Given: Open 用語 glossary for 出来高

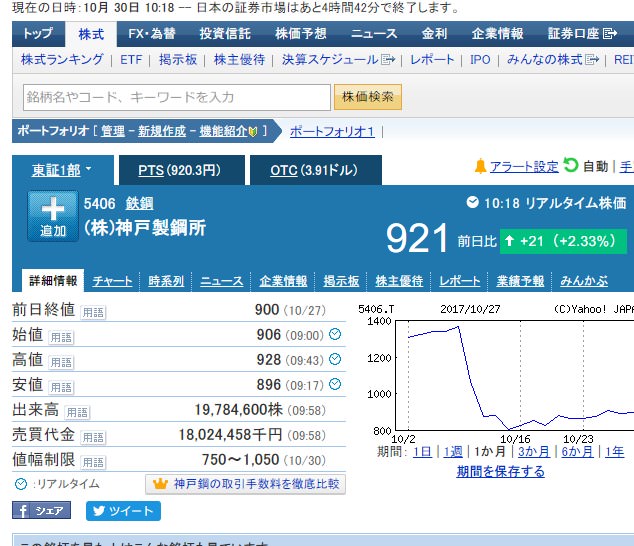Looking at the screenshot, I should tap(77, 413).
